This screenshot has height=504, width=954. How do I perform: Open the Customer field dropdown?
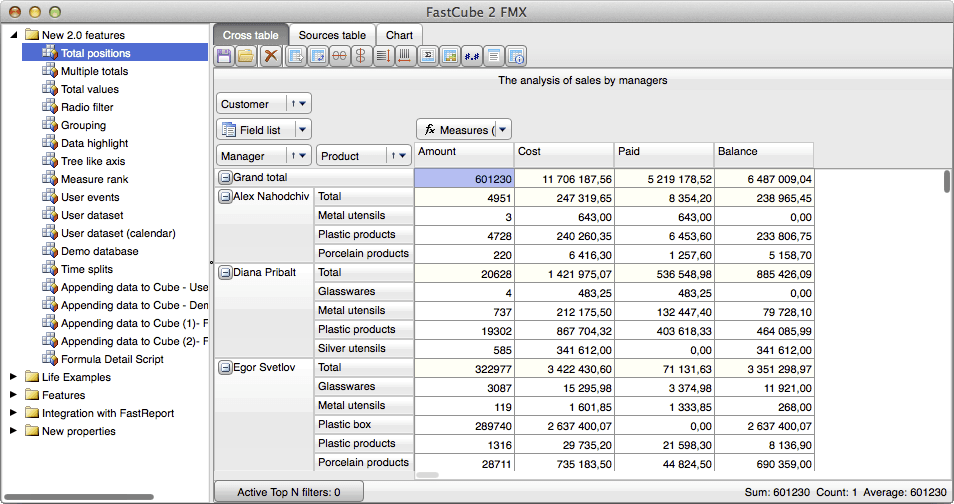click(302, 104)
